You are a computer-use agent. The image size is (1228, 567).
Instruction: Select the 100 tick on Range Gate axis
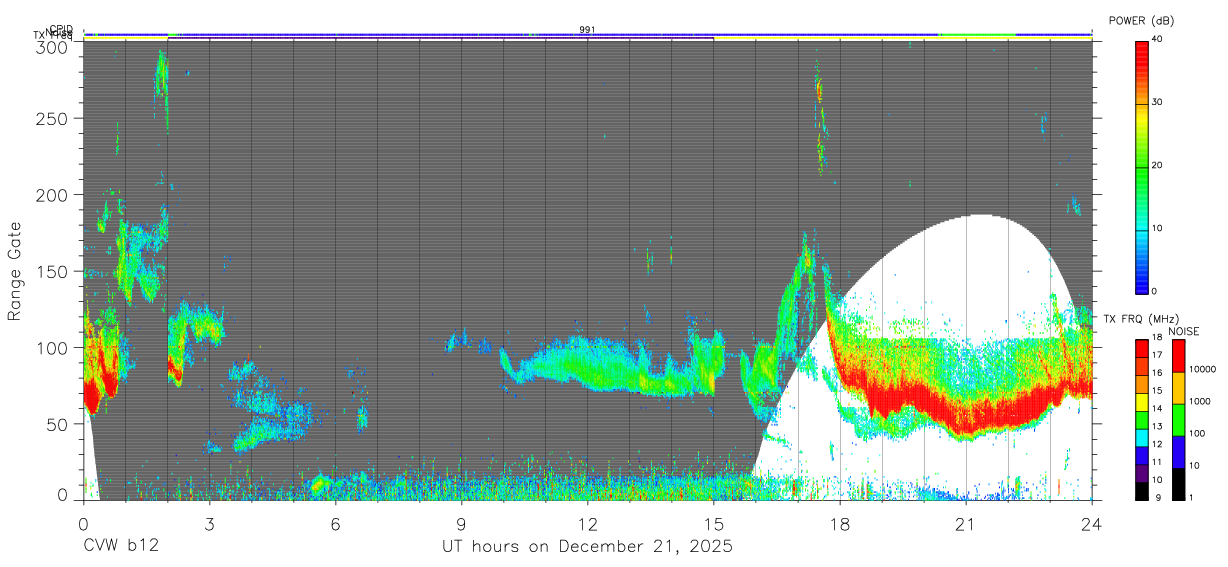pos(51,347)
